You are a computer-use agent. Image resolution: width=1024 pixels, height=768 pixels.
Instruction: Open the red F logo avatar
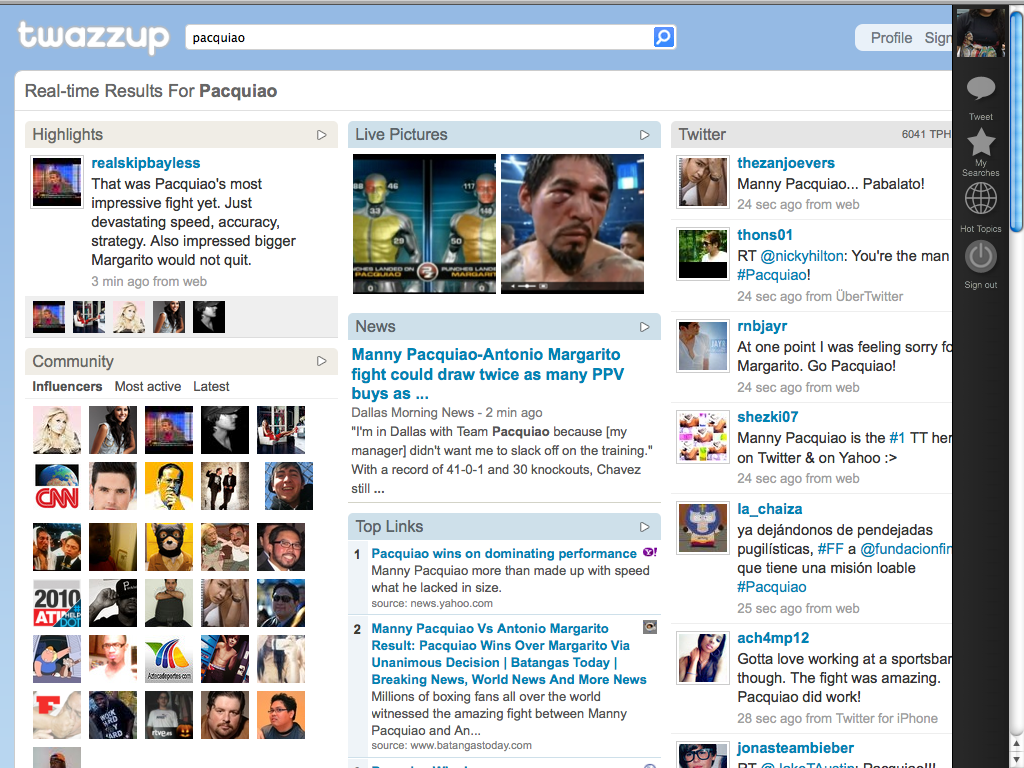point(57,715)
